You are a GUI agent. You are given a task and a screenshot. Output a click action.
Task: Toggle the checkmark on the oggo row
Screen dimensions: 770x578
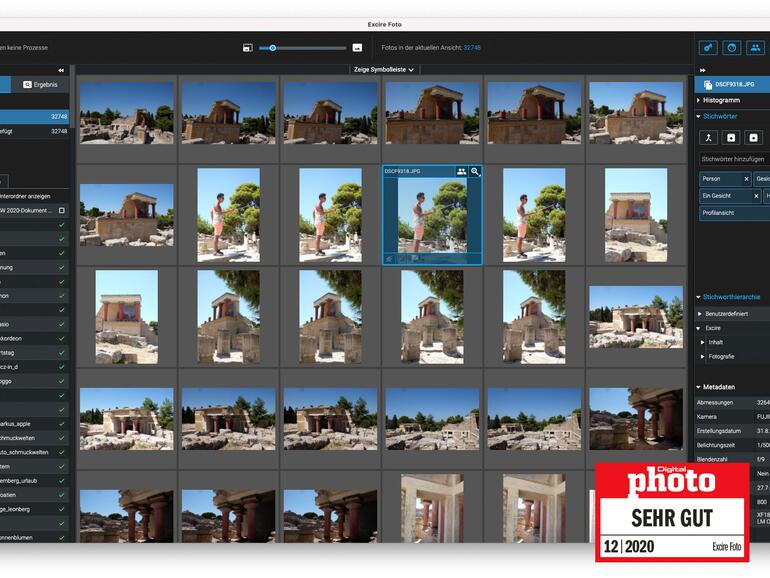tap(61, 381)
